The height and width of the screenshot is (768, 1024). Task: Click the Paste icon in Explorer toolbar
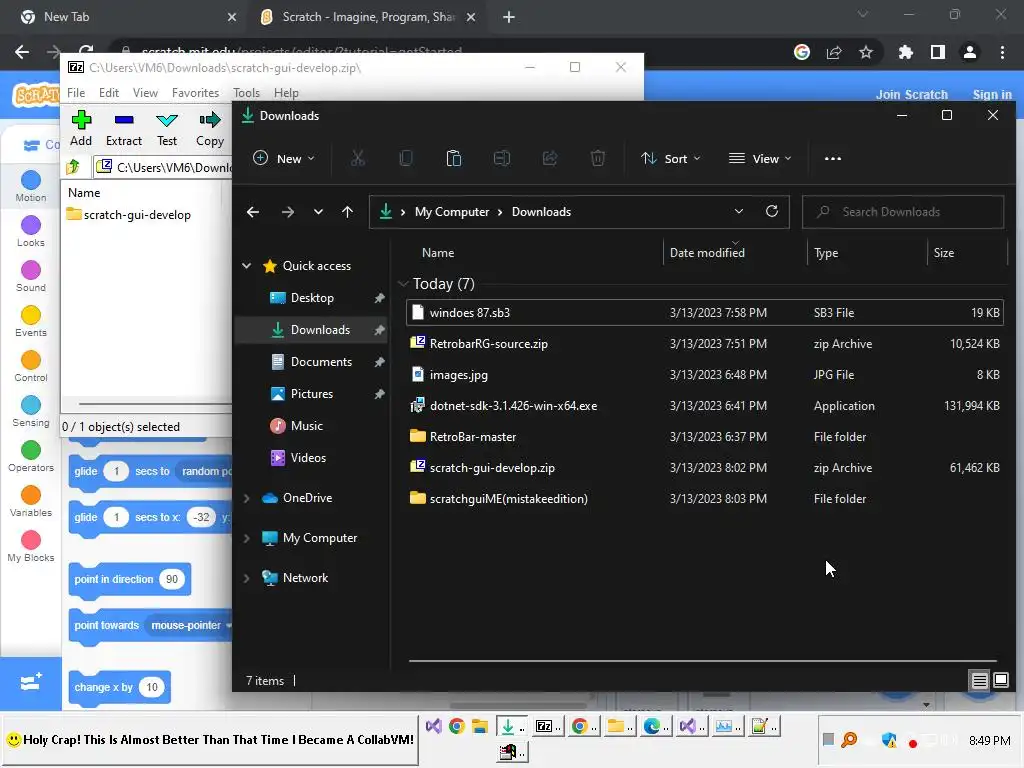[x=454, y=158]
